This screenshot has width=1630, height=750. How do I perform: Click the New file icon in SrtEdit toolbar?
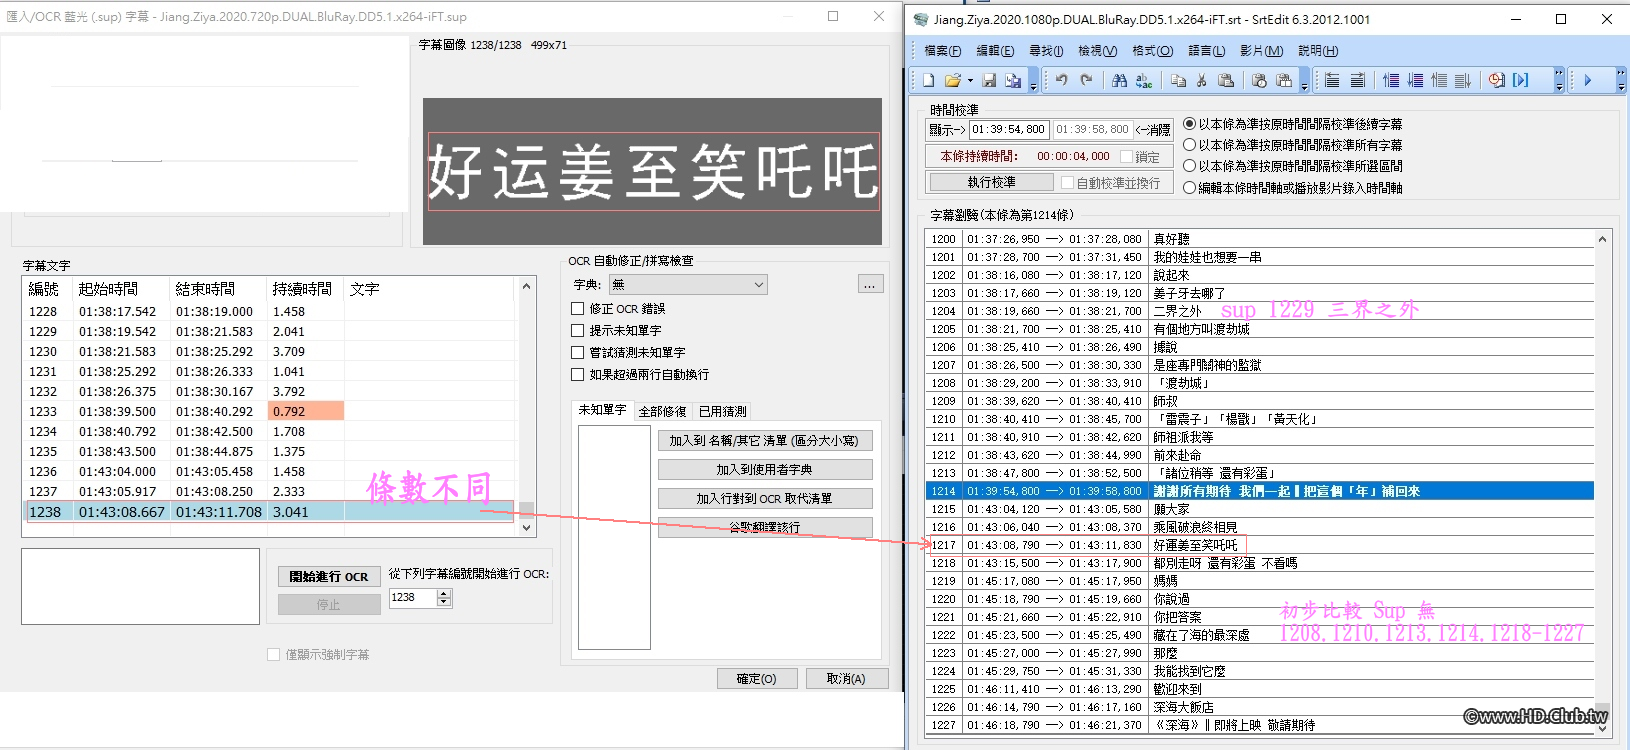[x=929, y=80]
